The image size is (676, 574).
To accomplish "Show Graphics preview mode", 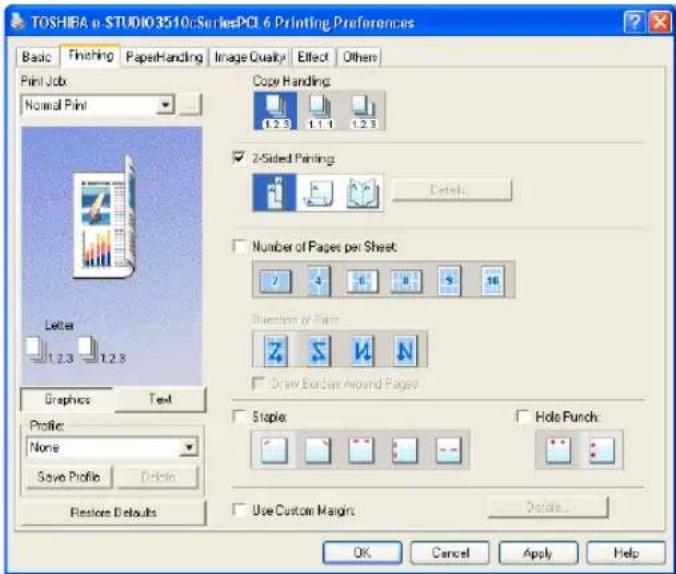I will click(67, 400).
